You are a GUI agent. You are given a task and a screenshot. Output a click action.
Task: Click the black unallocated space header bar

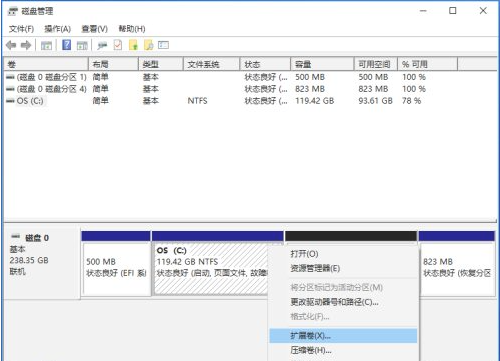[351, 236]
